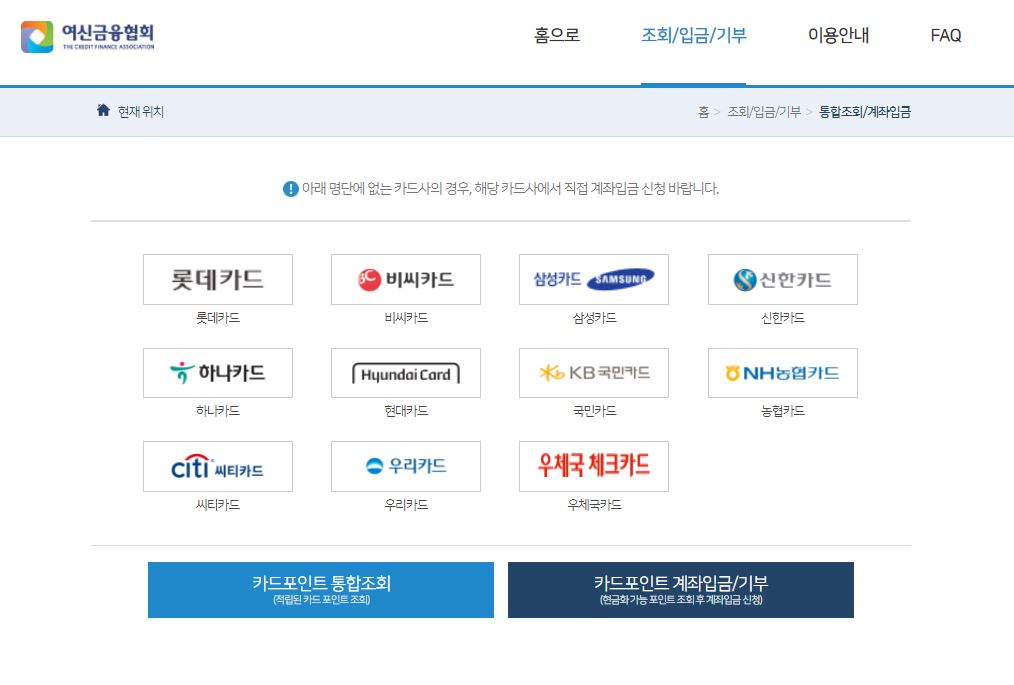The height and width of the screenshot is (685, 1014).
Task: Click 카드포인트 통합조회 button
Action: pos(321,590)
